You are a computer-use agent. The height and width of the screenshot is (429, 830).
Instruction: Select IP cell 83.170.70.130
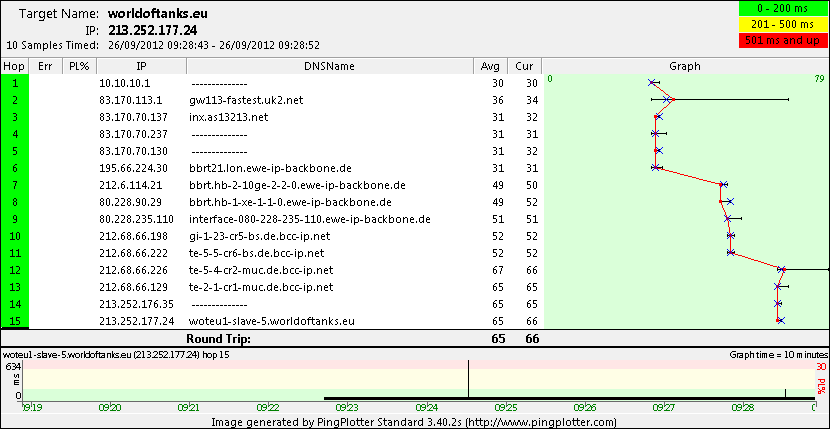click(133, 151)
